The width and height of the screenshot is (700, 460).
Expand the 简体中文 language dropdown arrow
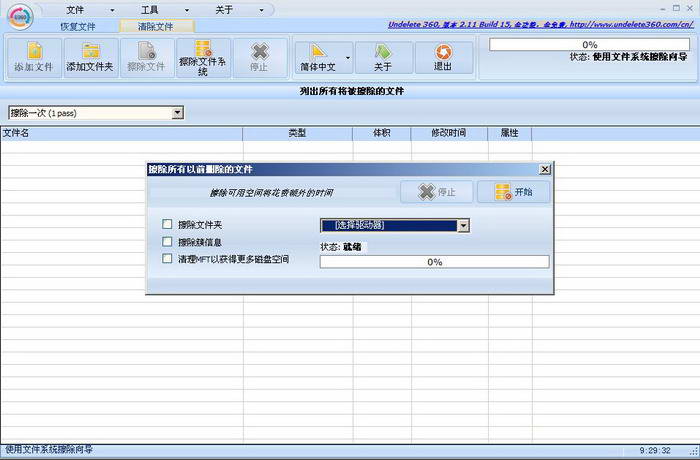348,58
